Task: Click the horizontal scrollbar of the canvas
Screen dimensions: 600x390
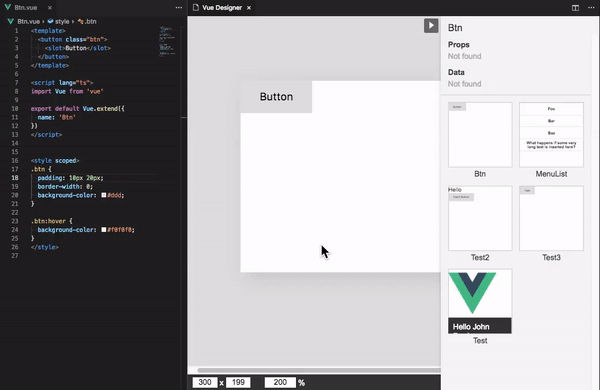Action: pos(319,370)
